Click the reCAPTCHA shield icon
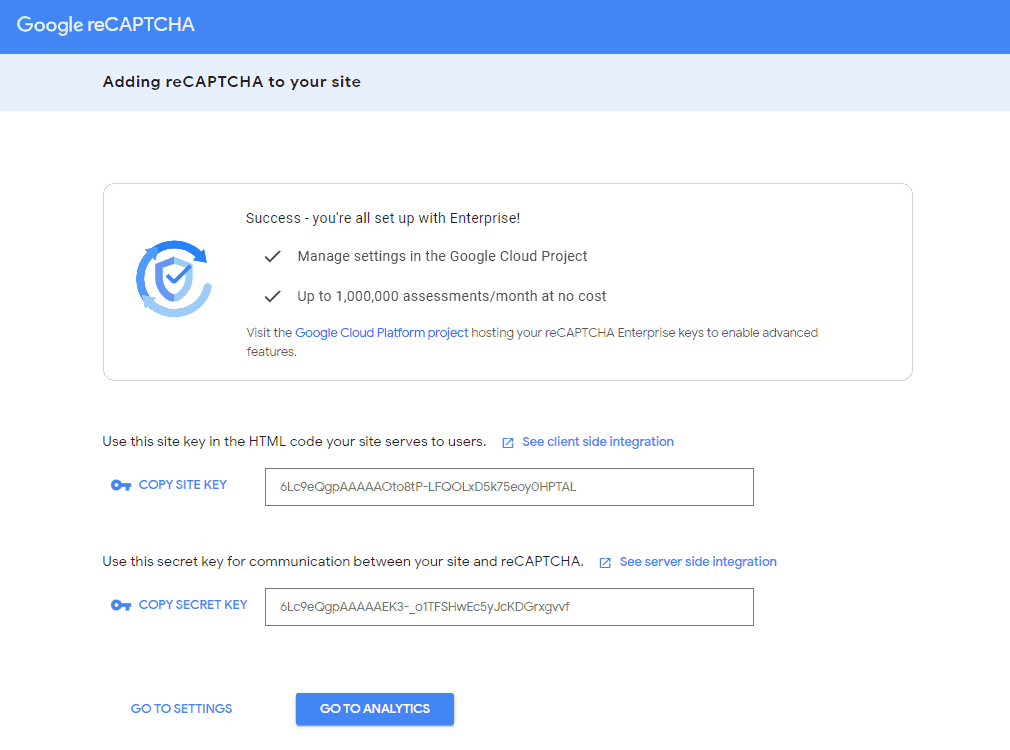This screenshot has width=1010, height=750. click(173, 277)
